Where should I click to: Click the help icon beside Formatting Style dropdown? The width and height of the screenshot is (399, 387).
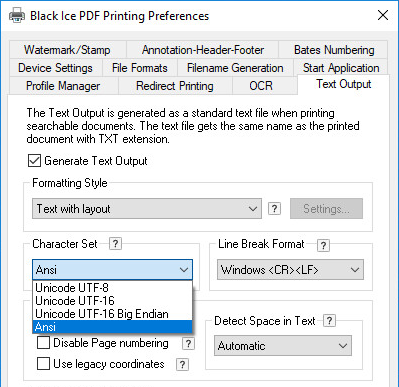coord(274,209)
